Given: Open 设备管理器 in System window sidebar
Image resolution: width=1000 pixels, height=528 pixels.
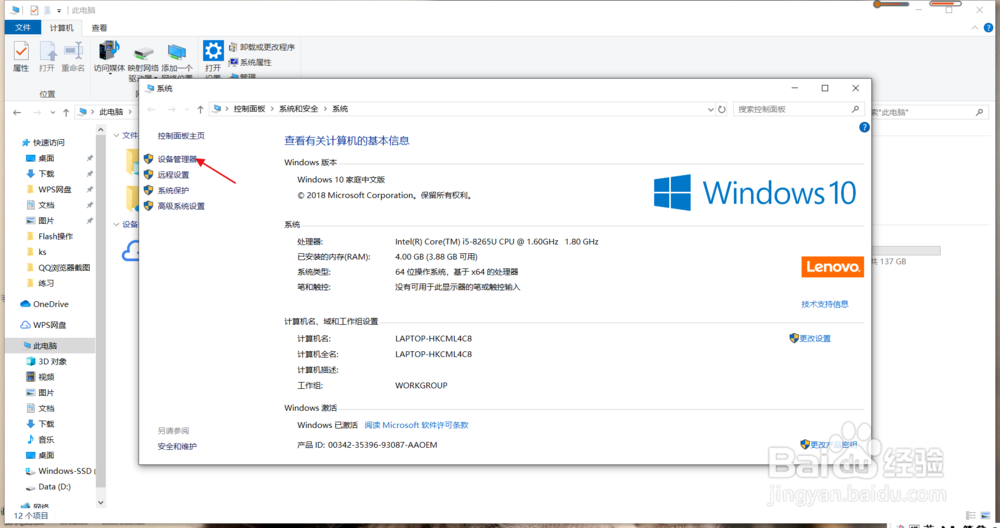Looking at the screenshot, I should [x=177, y=159].
